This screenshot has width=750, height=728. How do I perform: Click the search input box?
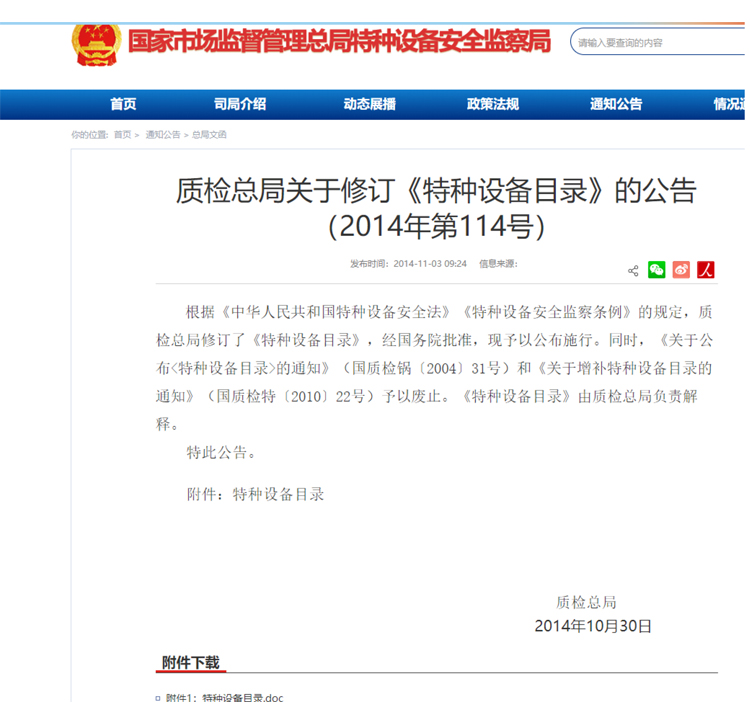pyautogui.click(x=660, y=42)
